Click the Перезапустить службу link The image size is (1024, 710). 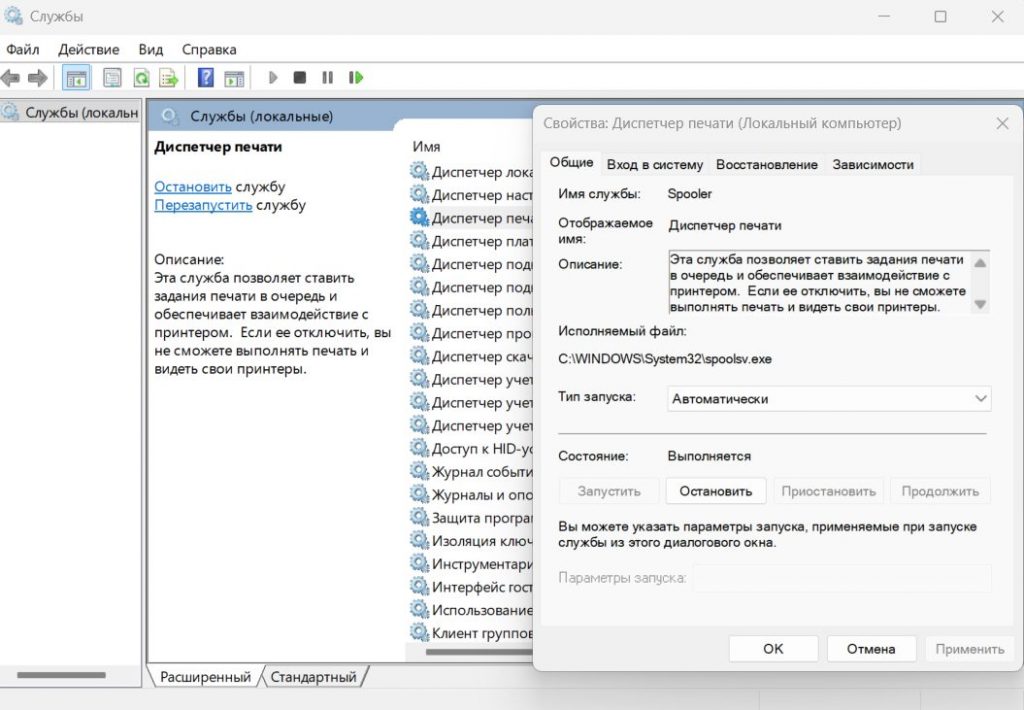point(203,205)
